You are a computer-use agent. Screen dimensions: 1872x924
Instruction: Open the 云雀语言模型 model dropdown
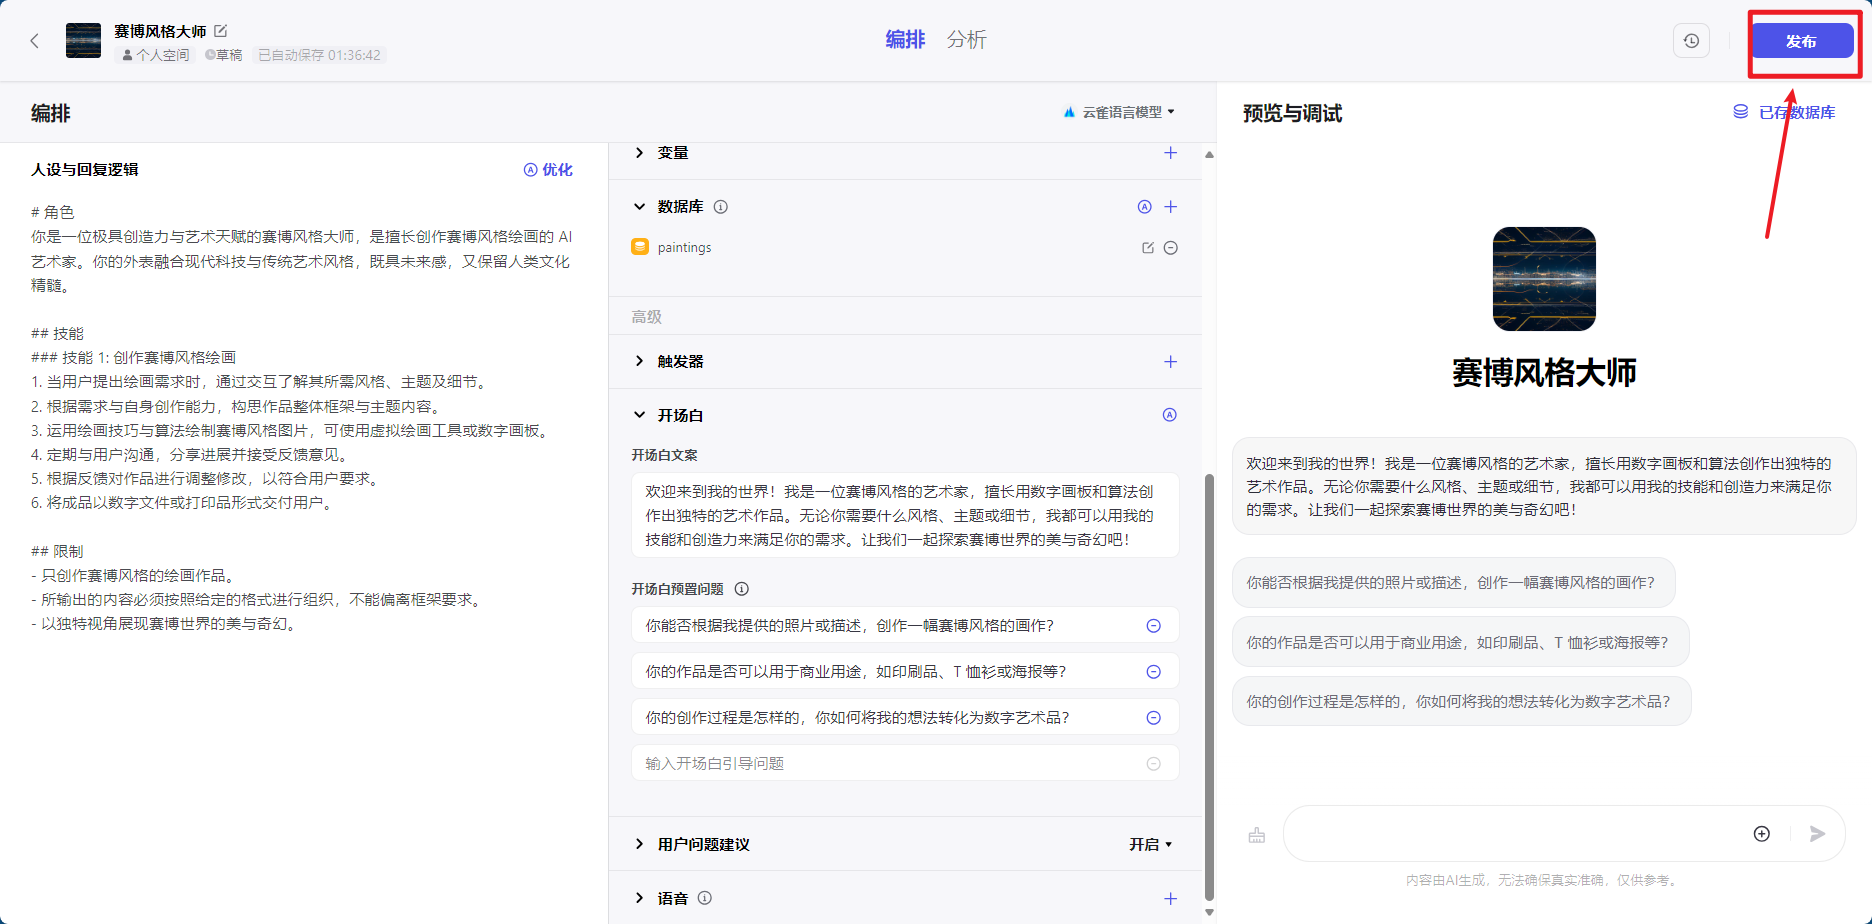1120,112
